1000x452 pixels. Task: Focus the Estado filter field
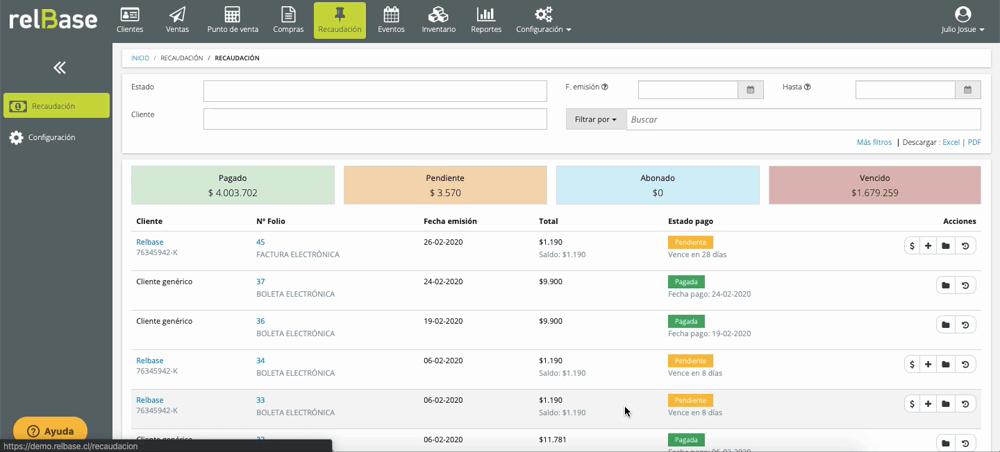tap(375, 91)
